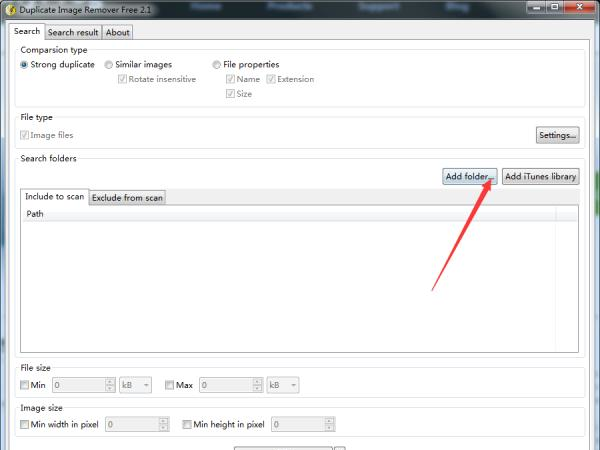Close the Duplicate Image Remover window
Image resolution: width=600 pixels, height=450 pixels.
pos(579,7)
